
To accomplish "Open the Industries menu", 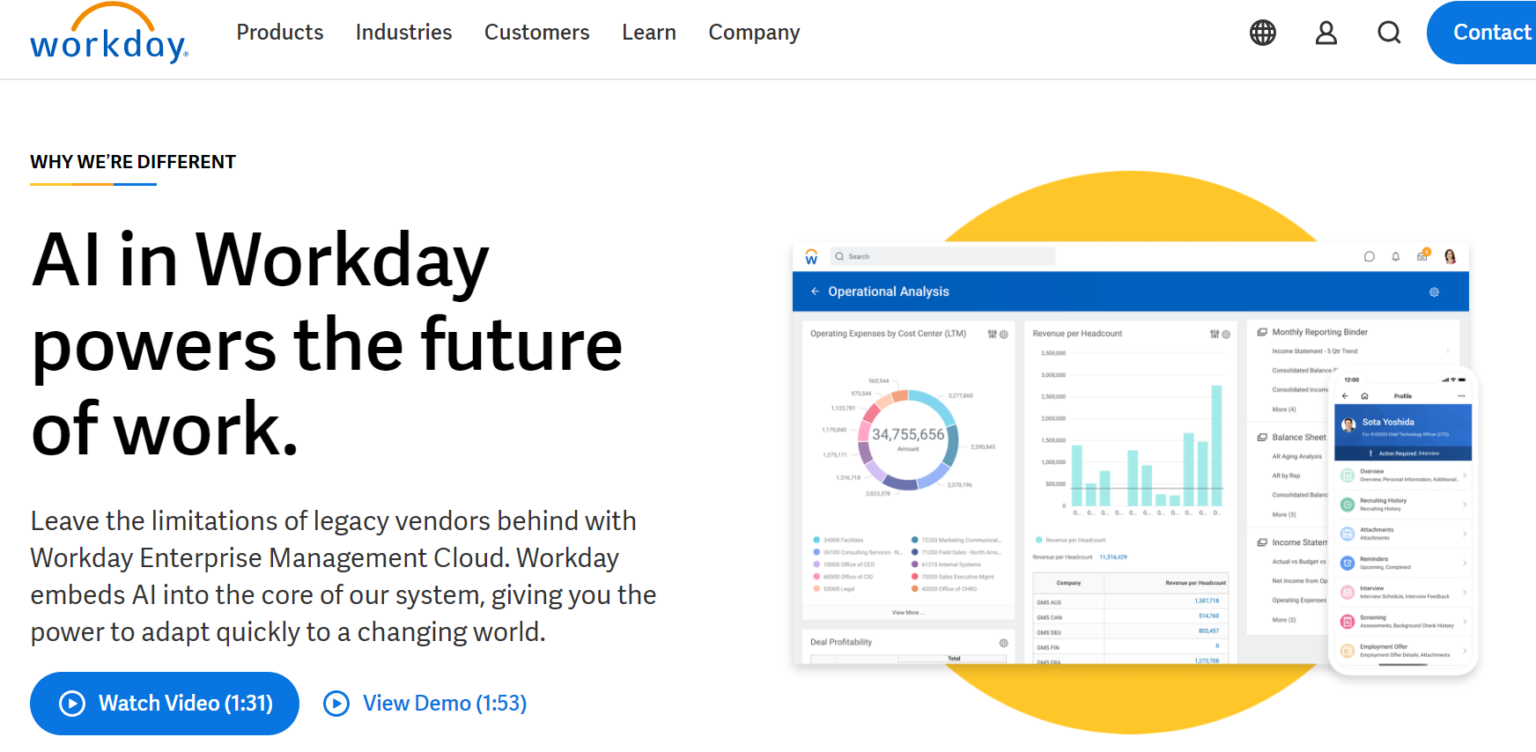I will [404, 32].
